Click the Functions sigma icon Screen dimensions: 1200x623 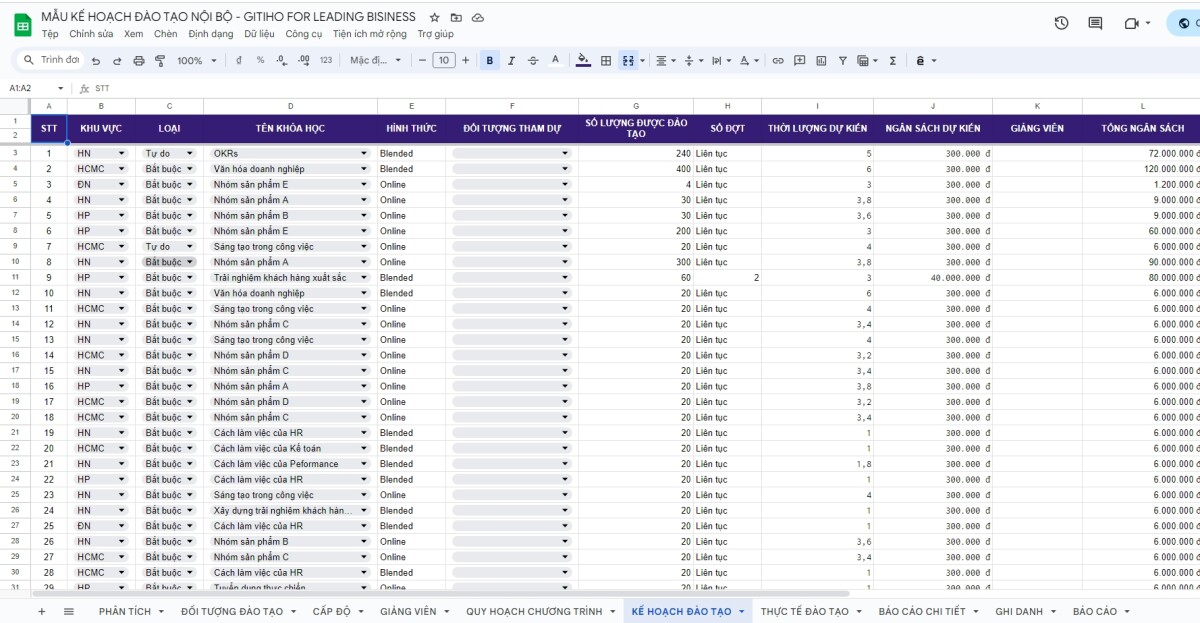(x=893, y=61)
